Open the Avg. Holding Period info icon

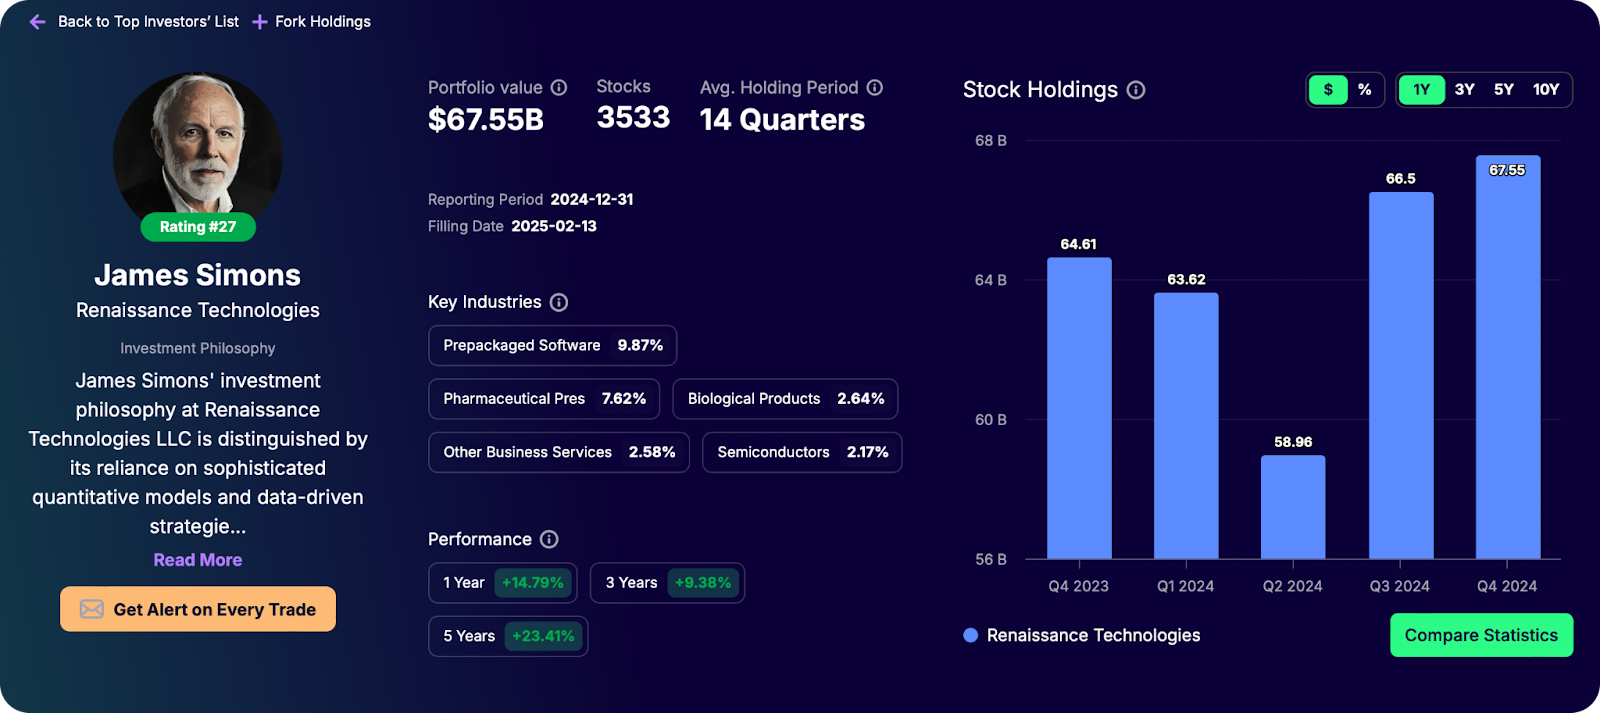(875, 88)
